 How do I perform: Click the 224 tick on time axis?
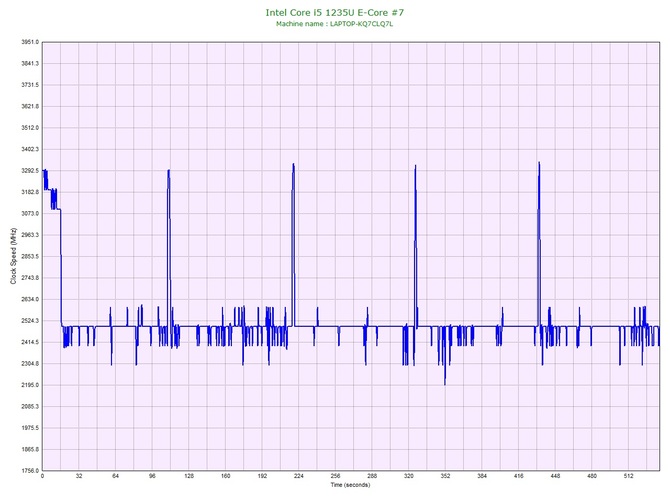299,476
